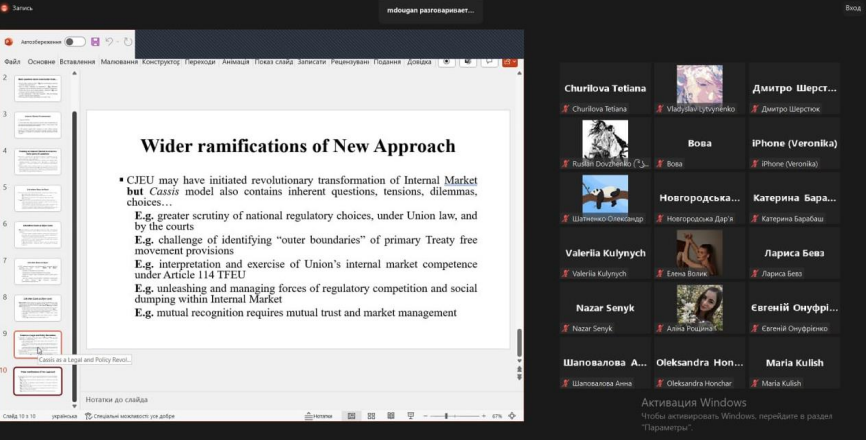Click the slide editor vertical scrollbar thumb

click(519, 343)
